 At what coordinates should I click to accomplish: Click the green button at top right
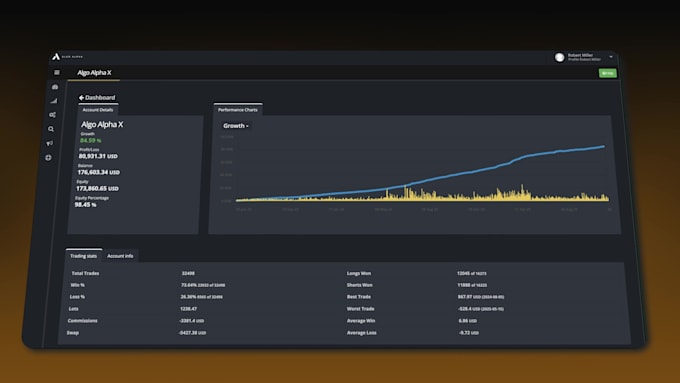tap(608, 73)
